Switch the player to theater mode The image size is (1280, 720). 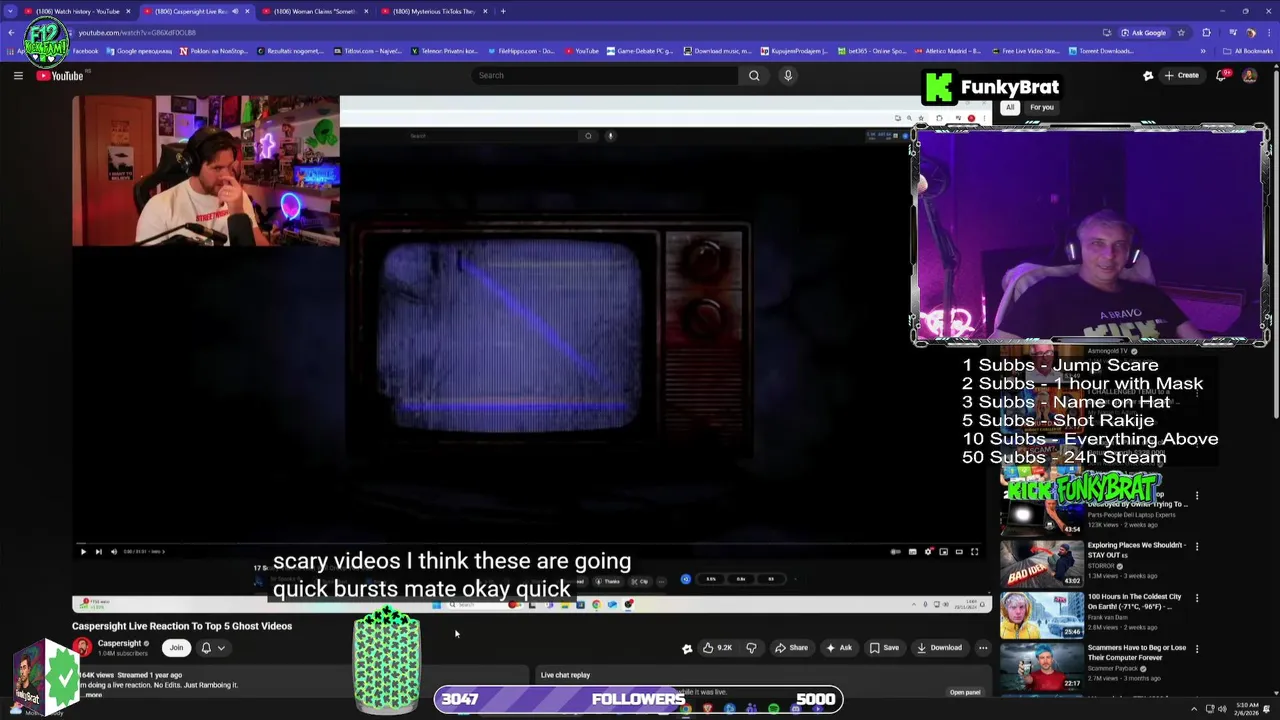[x=959, y=551]
